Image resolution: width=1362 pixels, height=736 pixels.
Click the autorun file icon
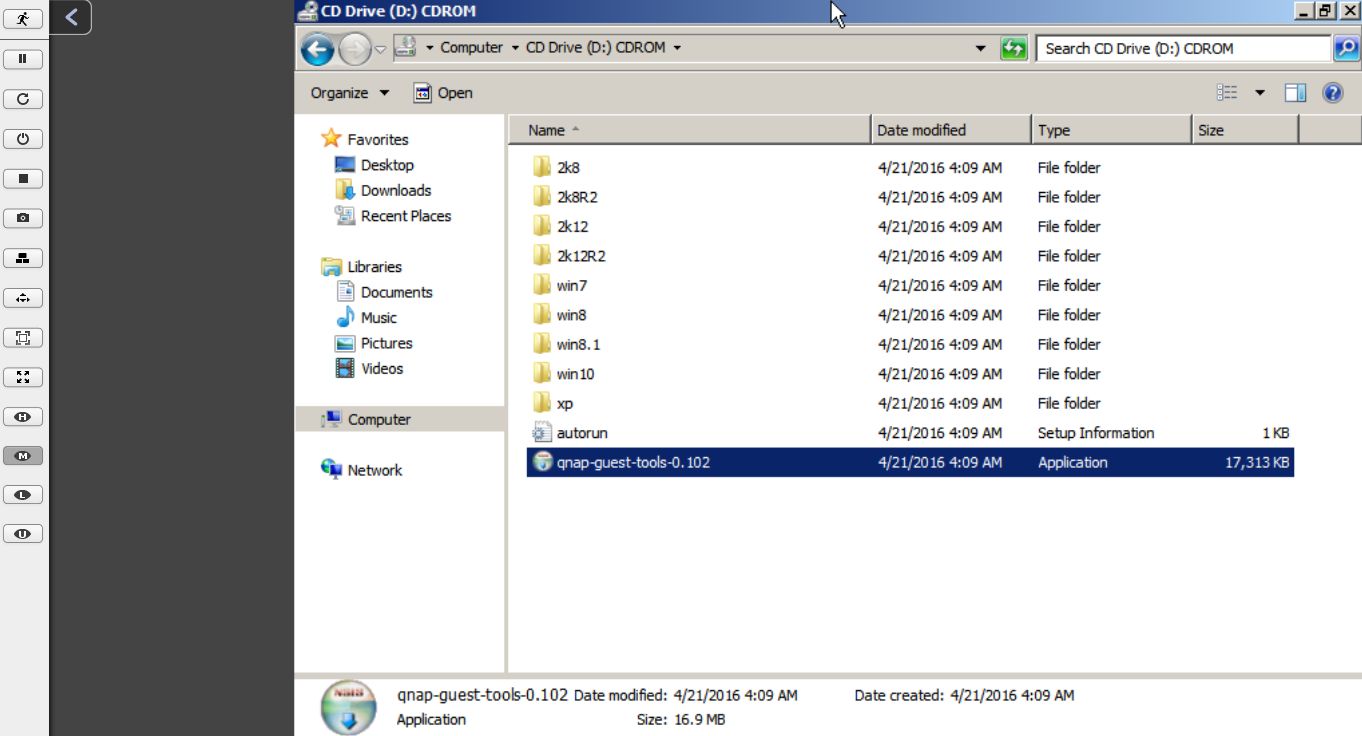click(542, 433)
